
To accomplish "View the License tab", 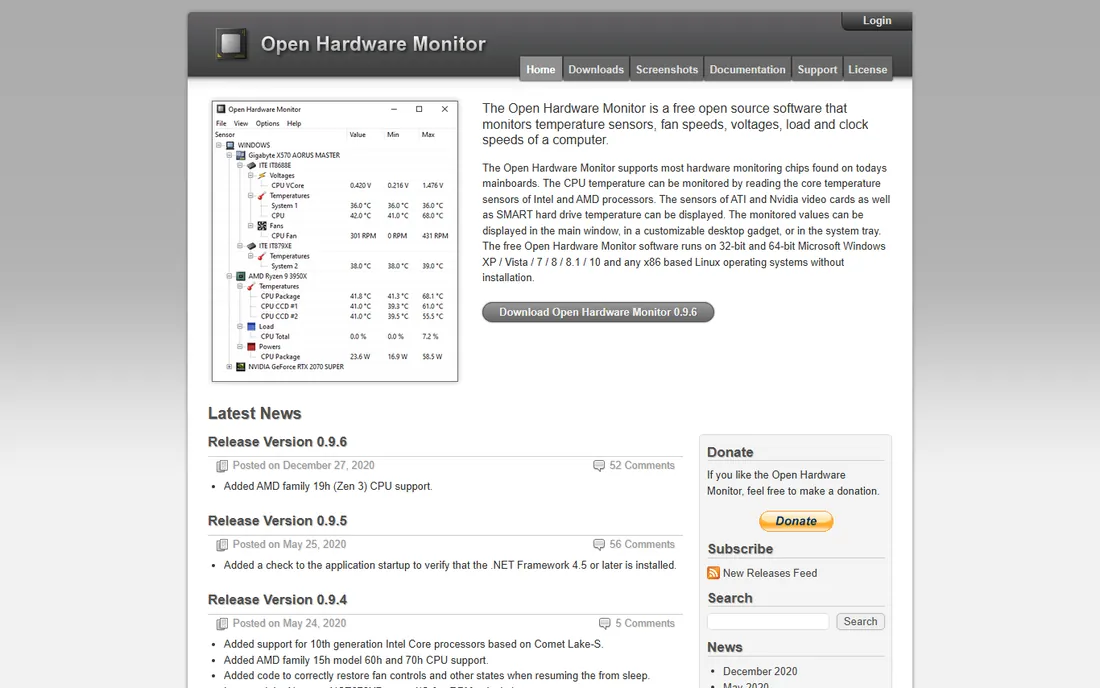I will (x=868, y=69).
